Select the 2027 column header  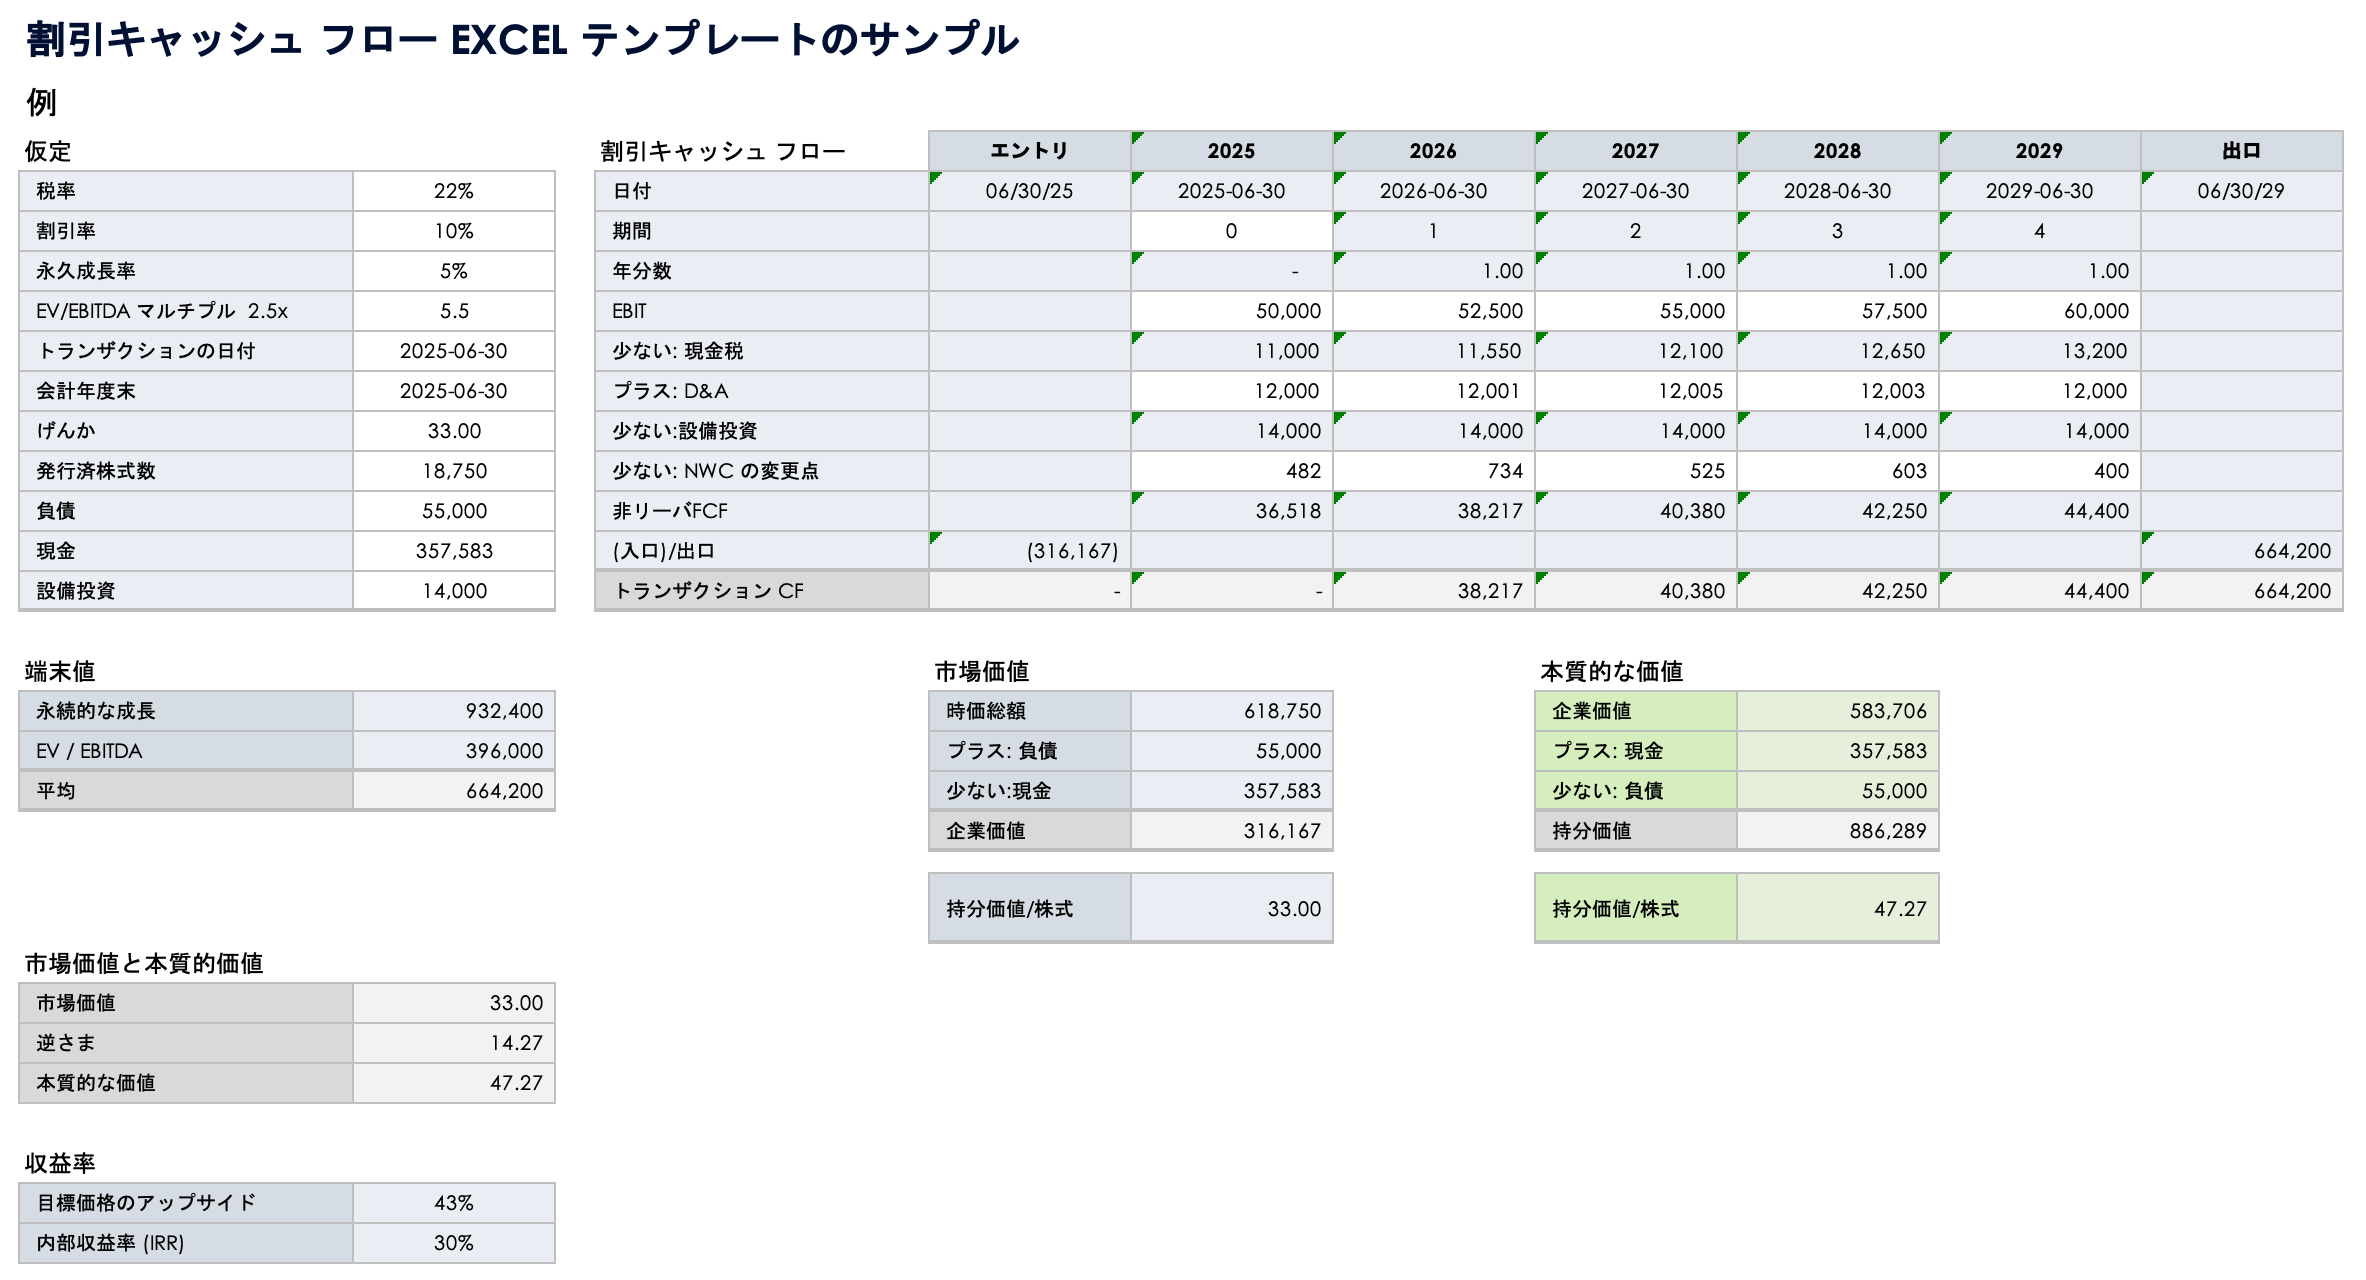pos(1636,151)
